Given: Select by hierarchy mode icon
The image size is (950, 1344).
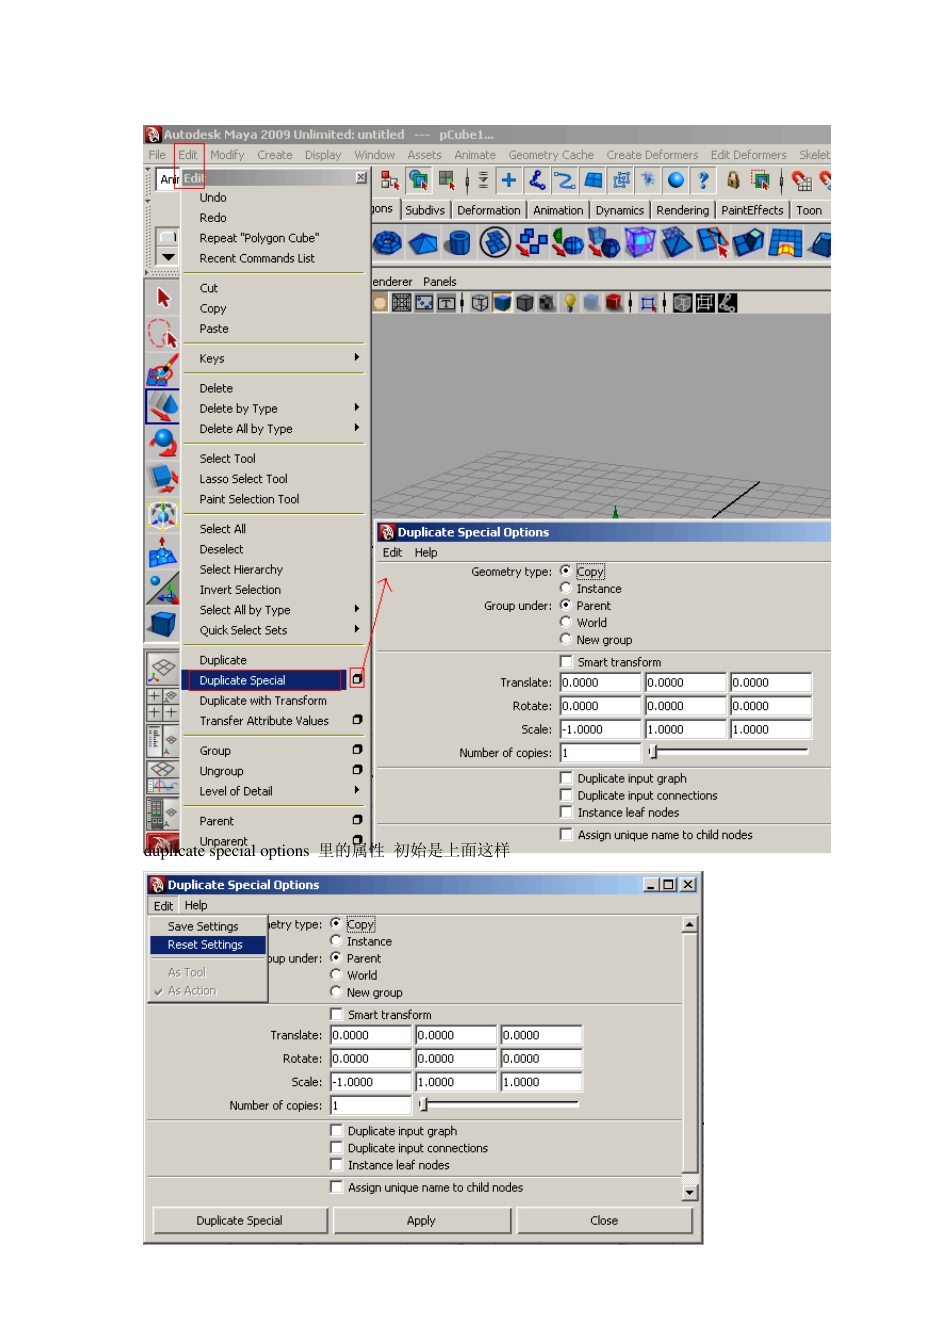Looking at the screenshot, I should tap(390, 180).
